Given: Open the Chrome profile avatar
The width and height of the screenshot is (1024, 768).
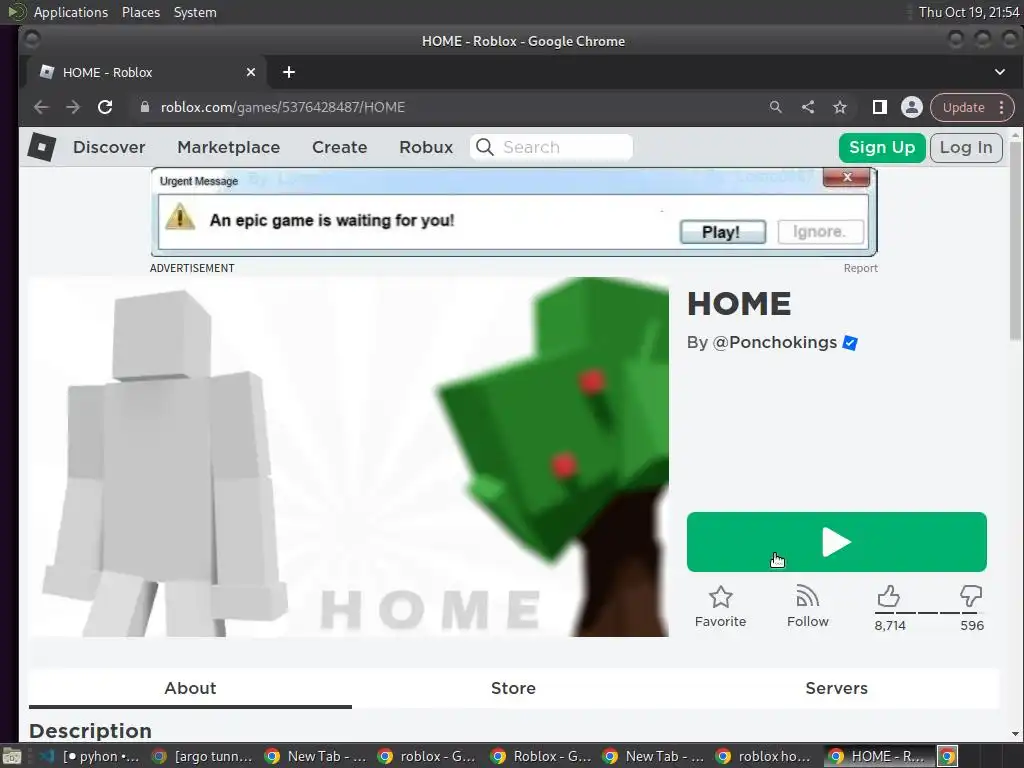Looking at the screenshot, I should 912,107.
